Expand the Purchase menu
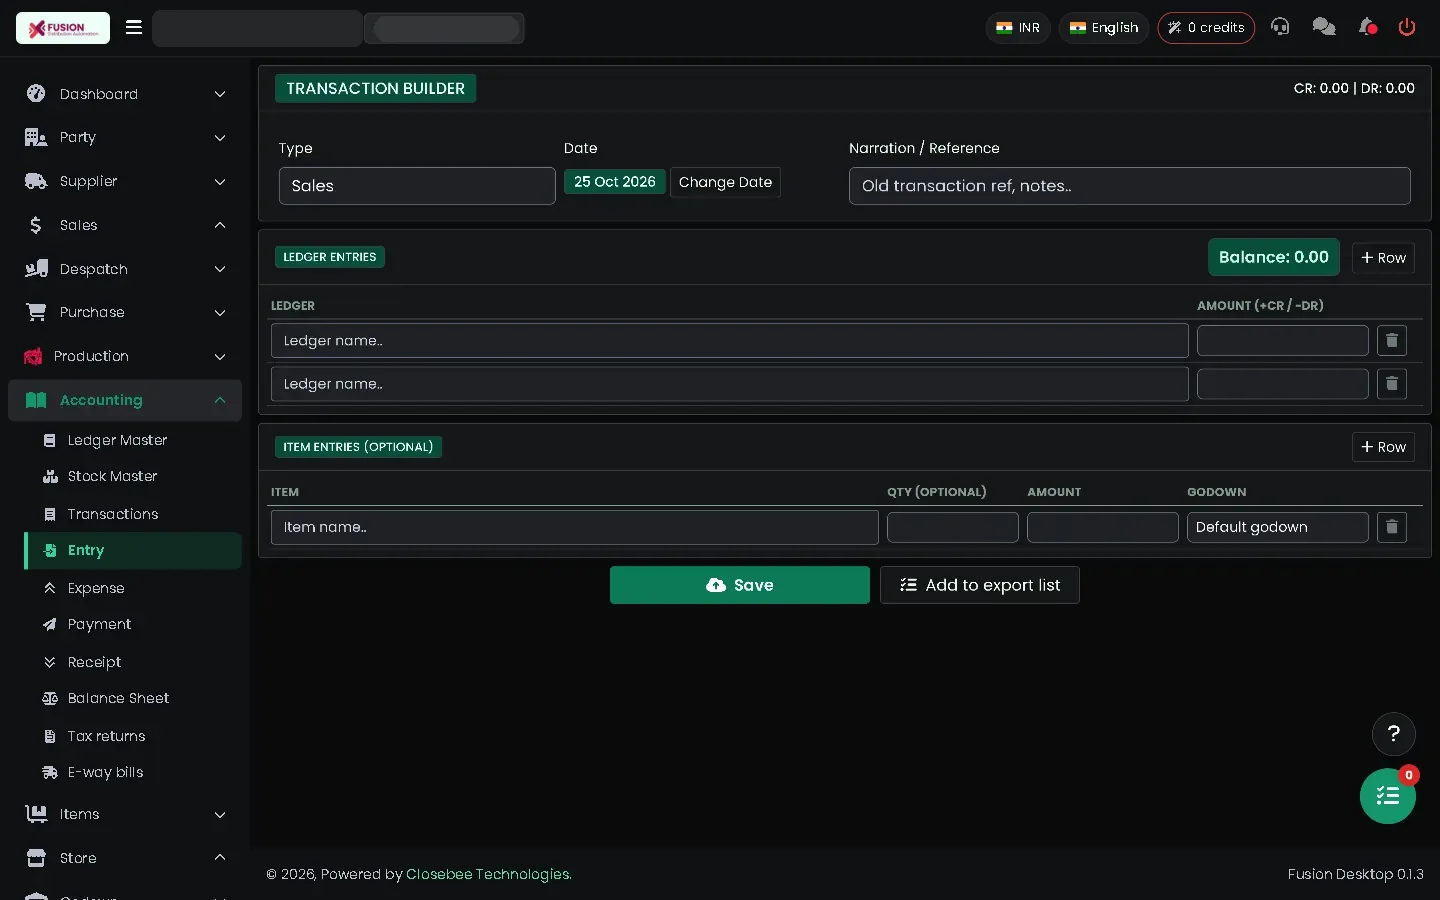The image size is (1440, 900). (125, 312)
